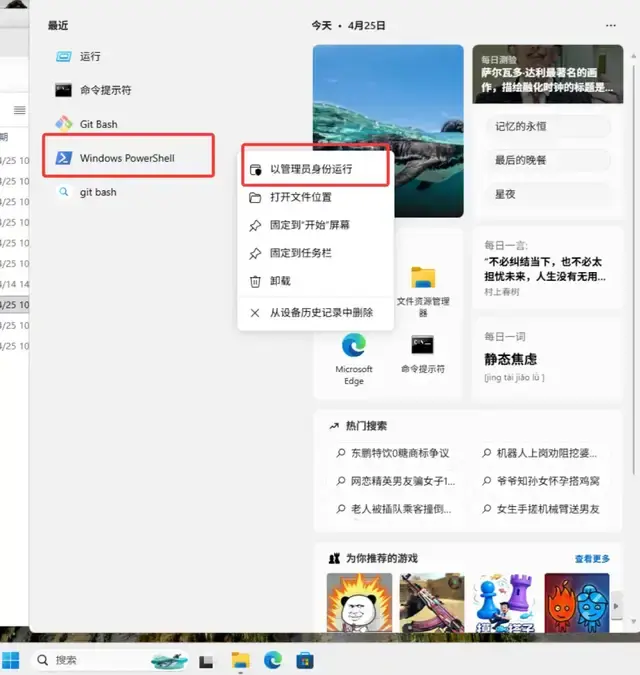
Task: Open Microsoft Edge app shortcut in panel
Action: click(x=354, y=359)
